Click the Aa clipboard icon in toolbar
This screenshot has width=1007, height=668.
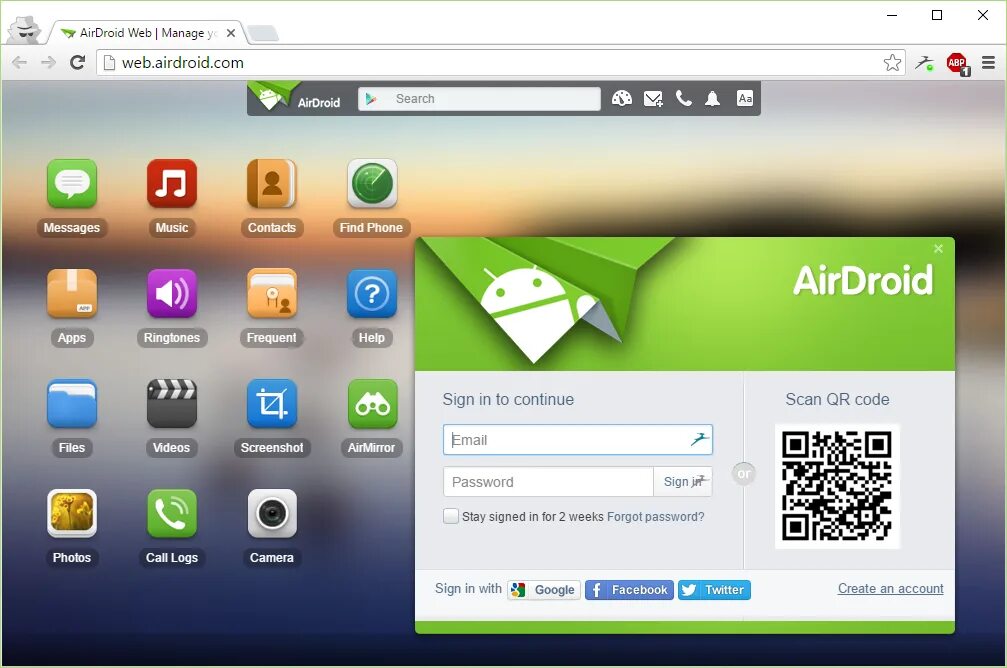coord(745,98)
